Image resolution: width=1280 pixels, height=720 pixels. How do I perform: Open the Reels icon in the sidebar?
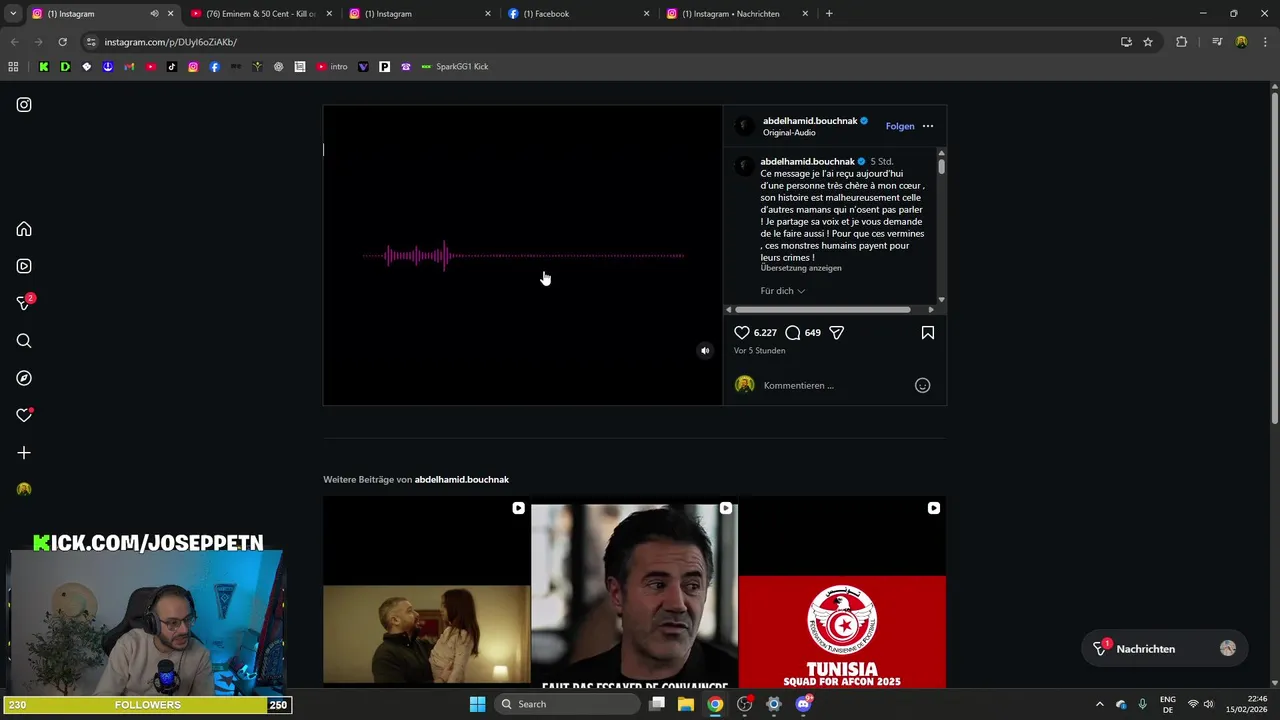point(24,266)
